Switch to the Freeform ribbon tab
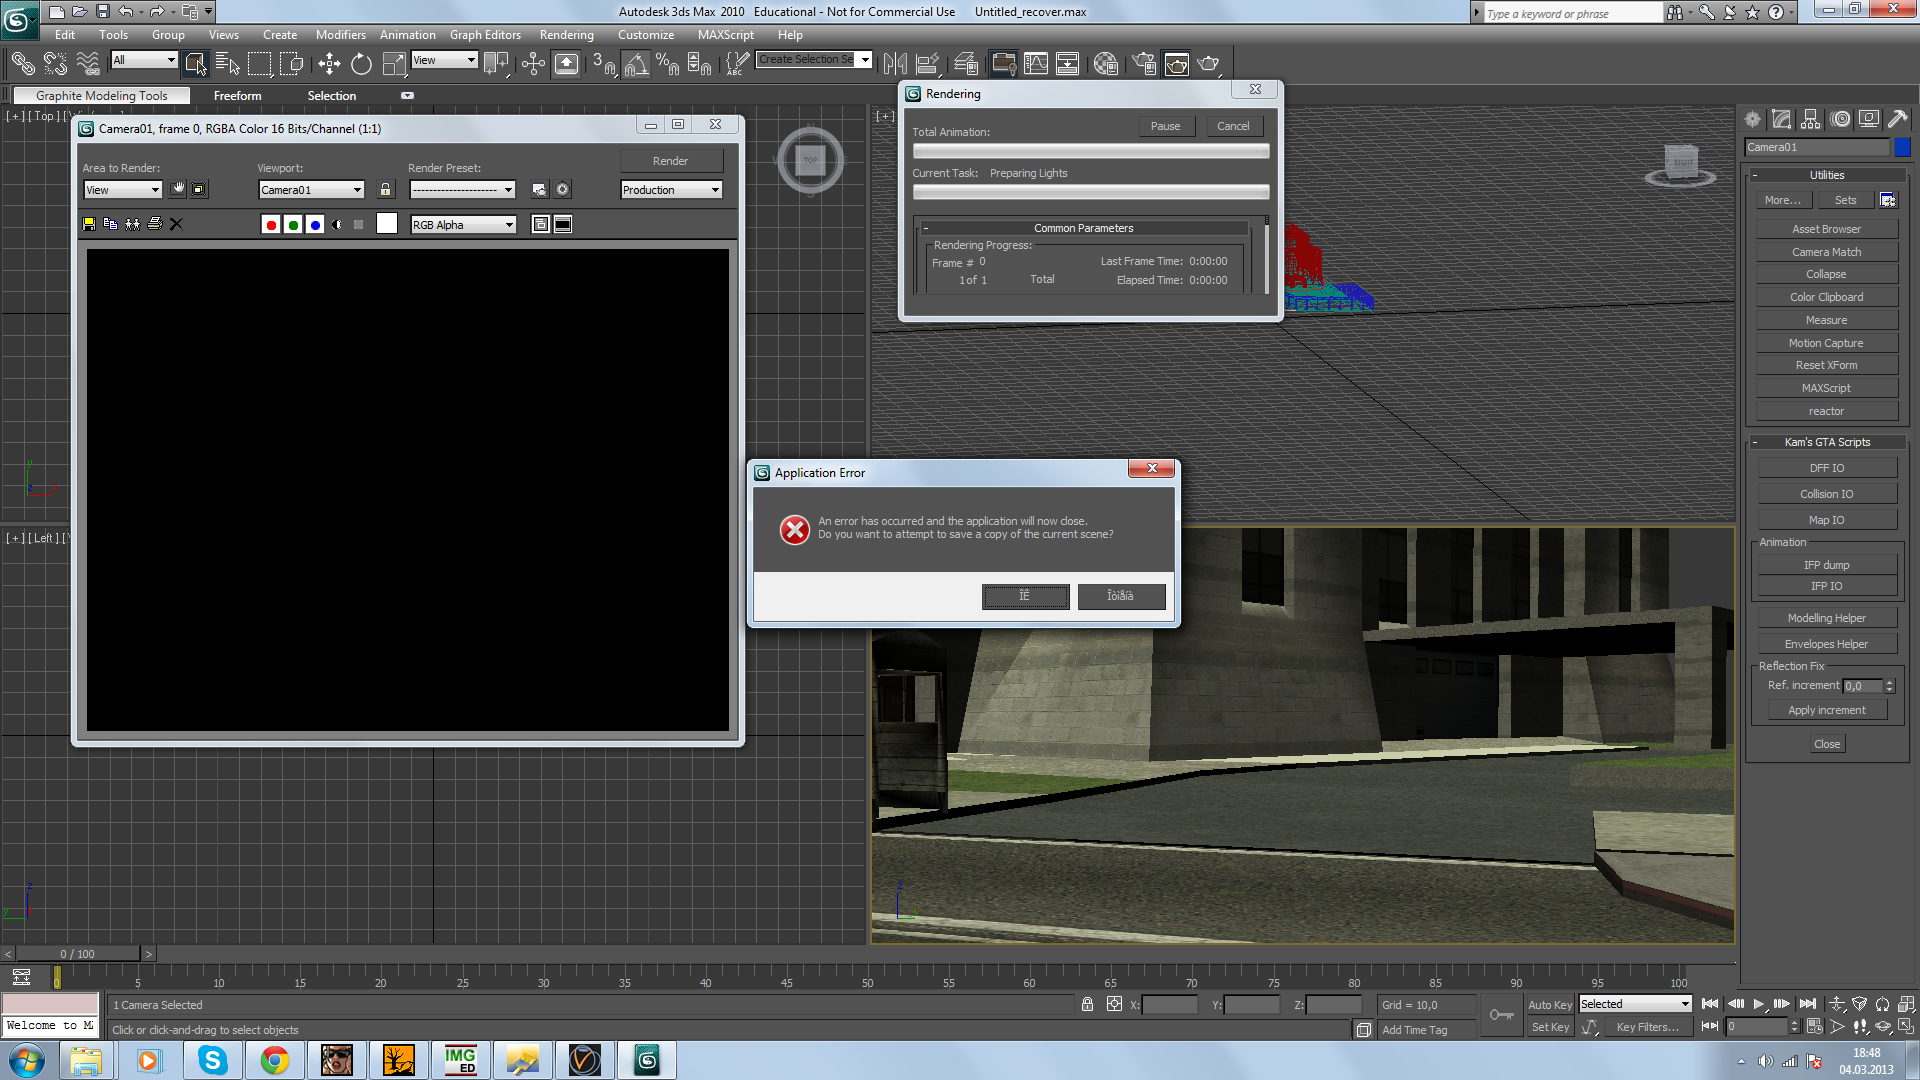Image resolution: width=1920 pixels, height=1080 pixels. pos(237,96)
